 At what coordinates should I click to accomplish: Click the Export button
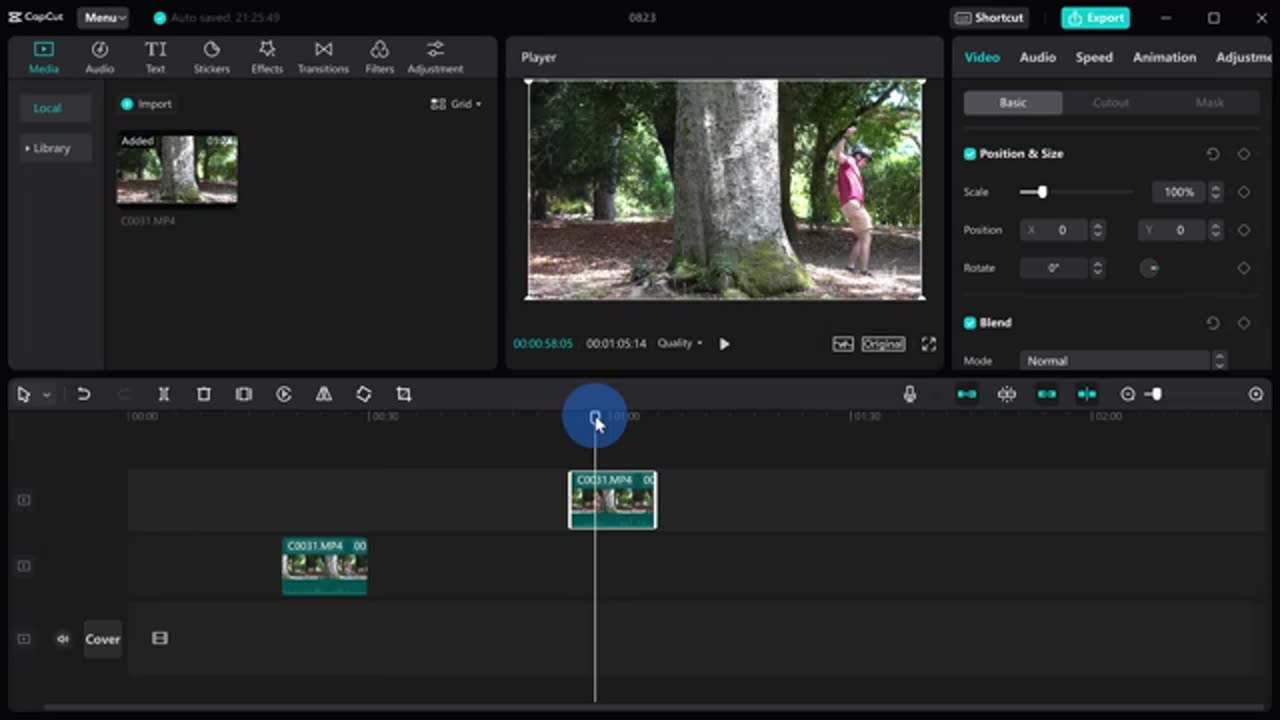click(x=1095, y=18)
